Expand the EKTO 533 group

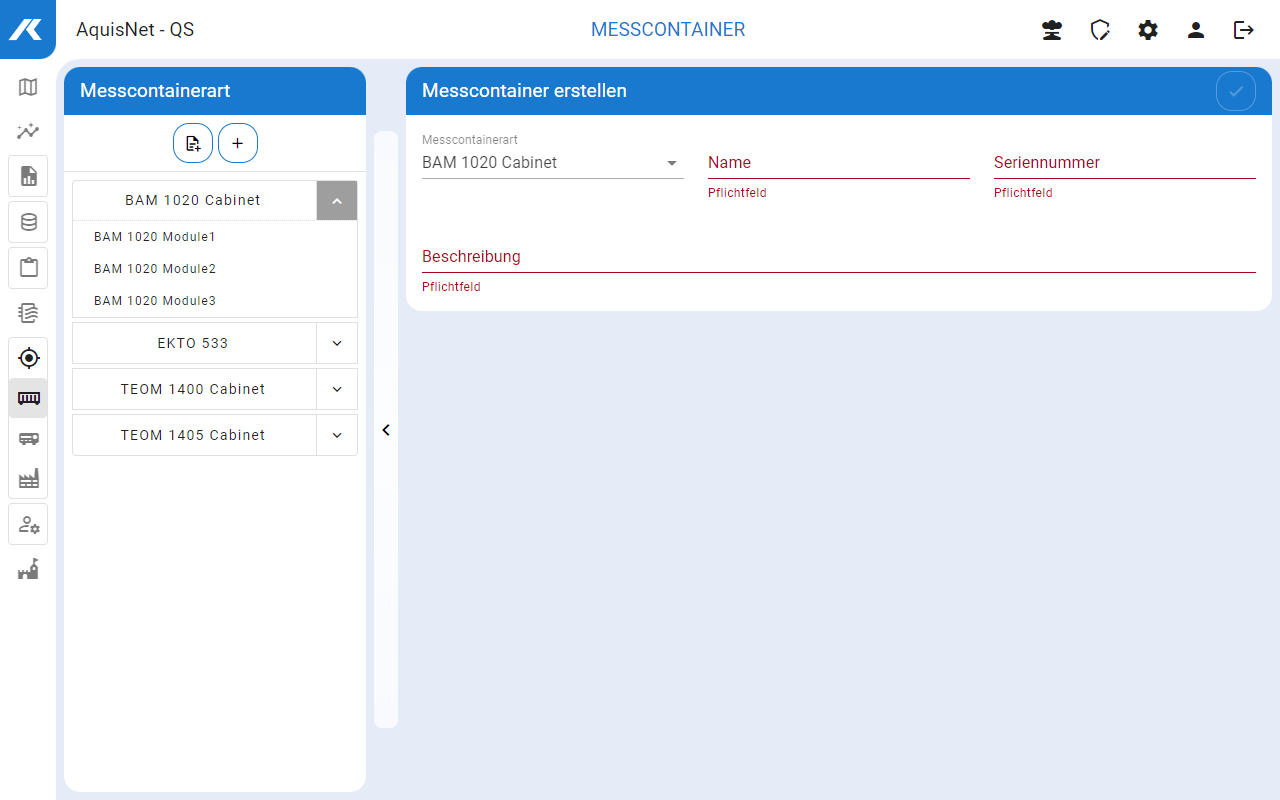(337, 343)
